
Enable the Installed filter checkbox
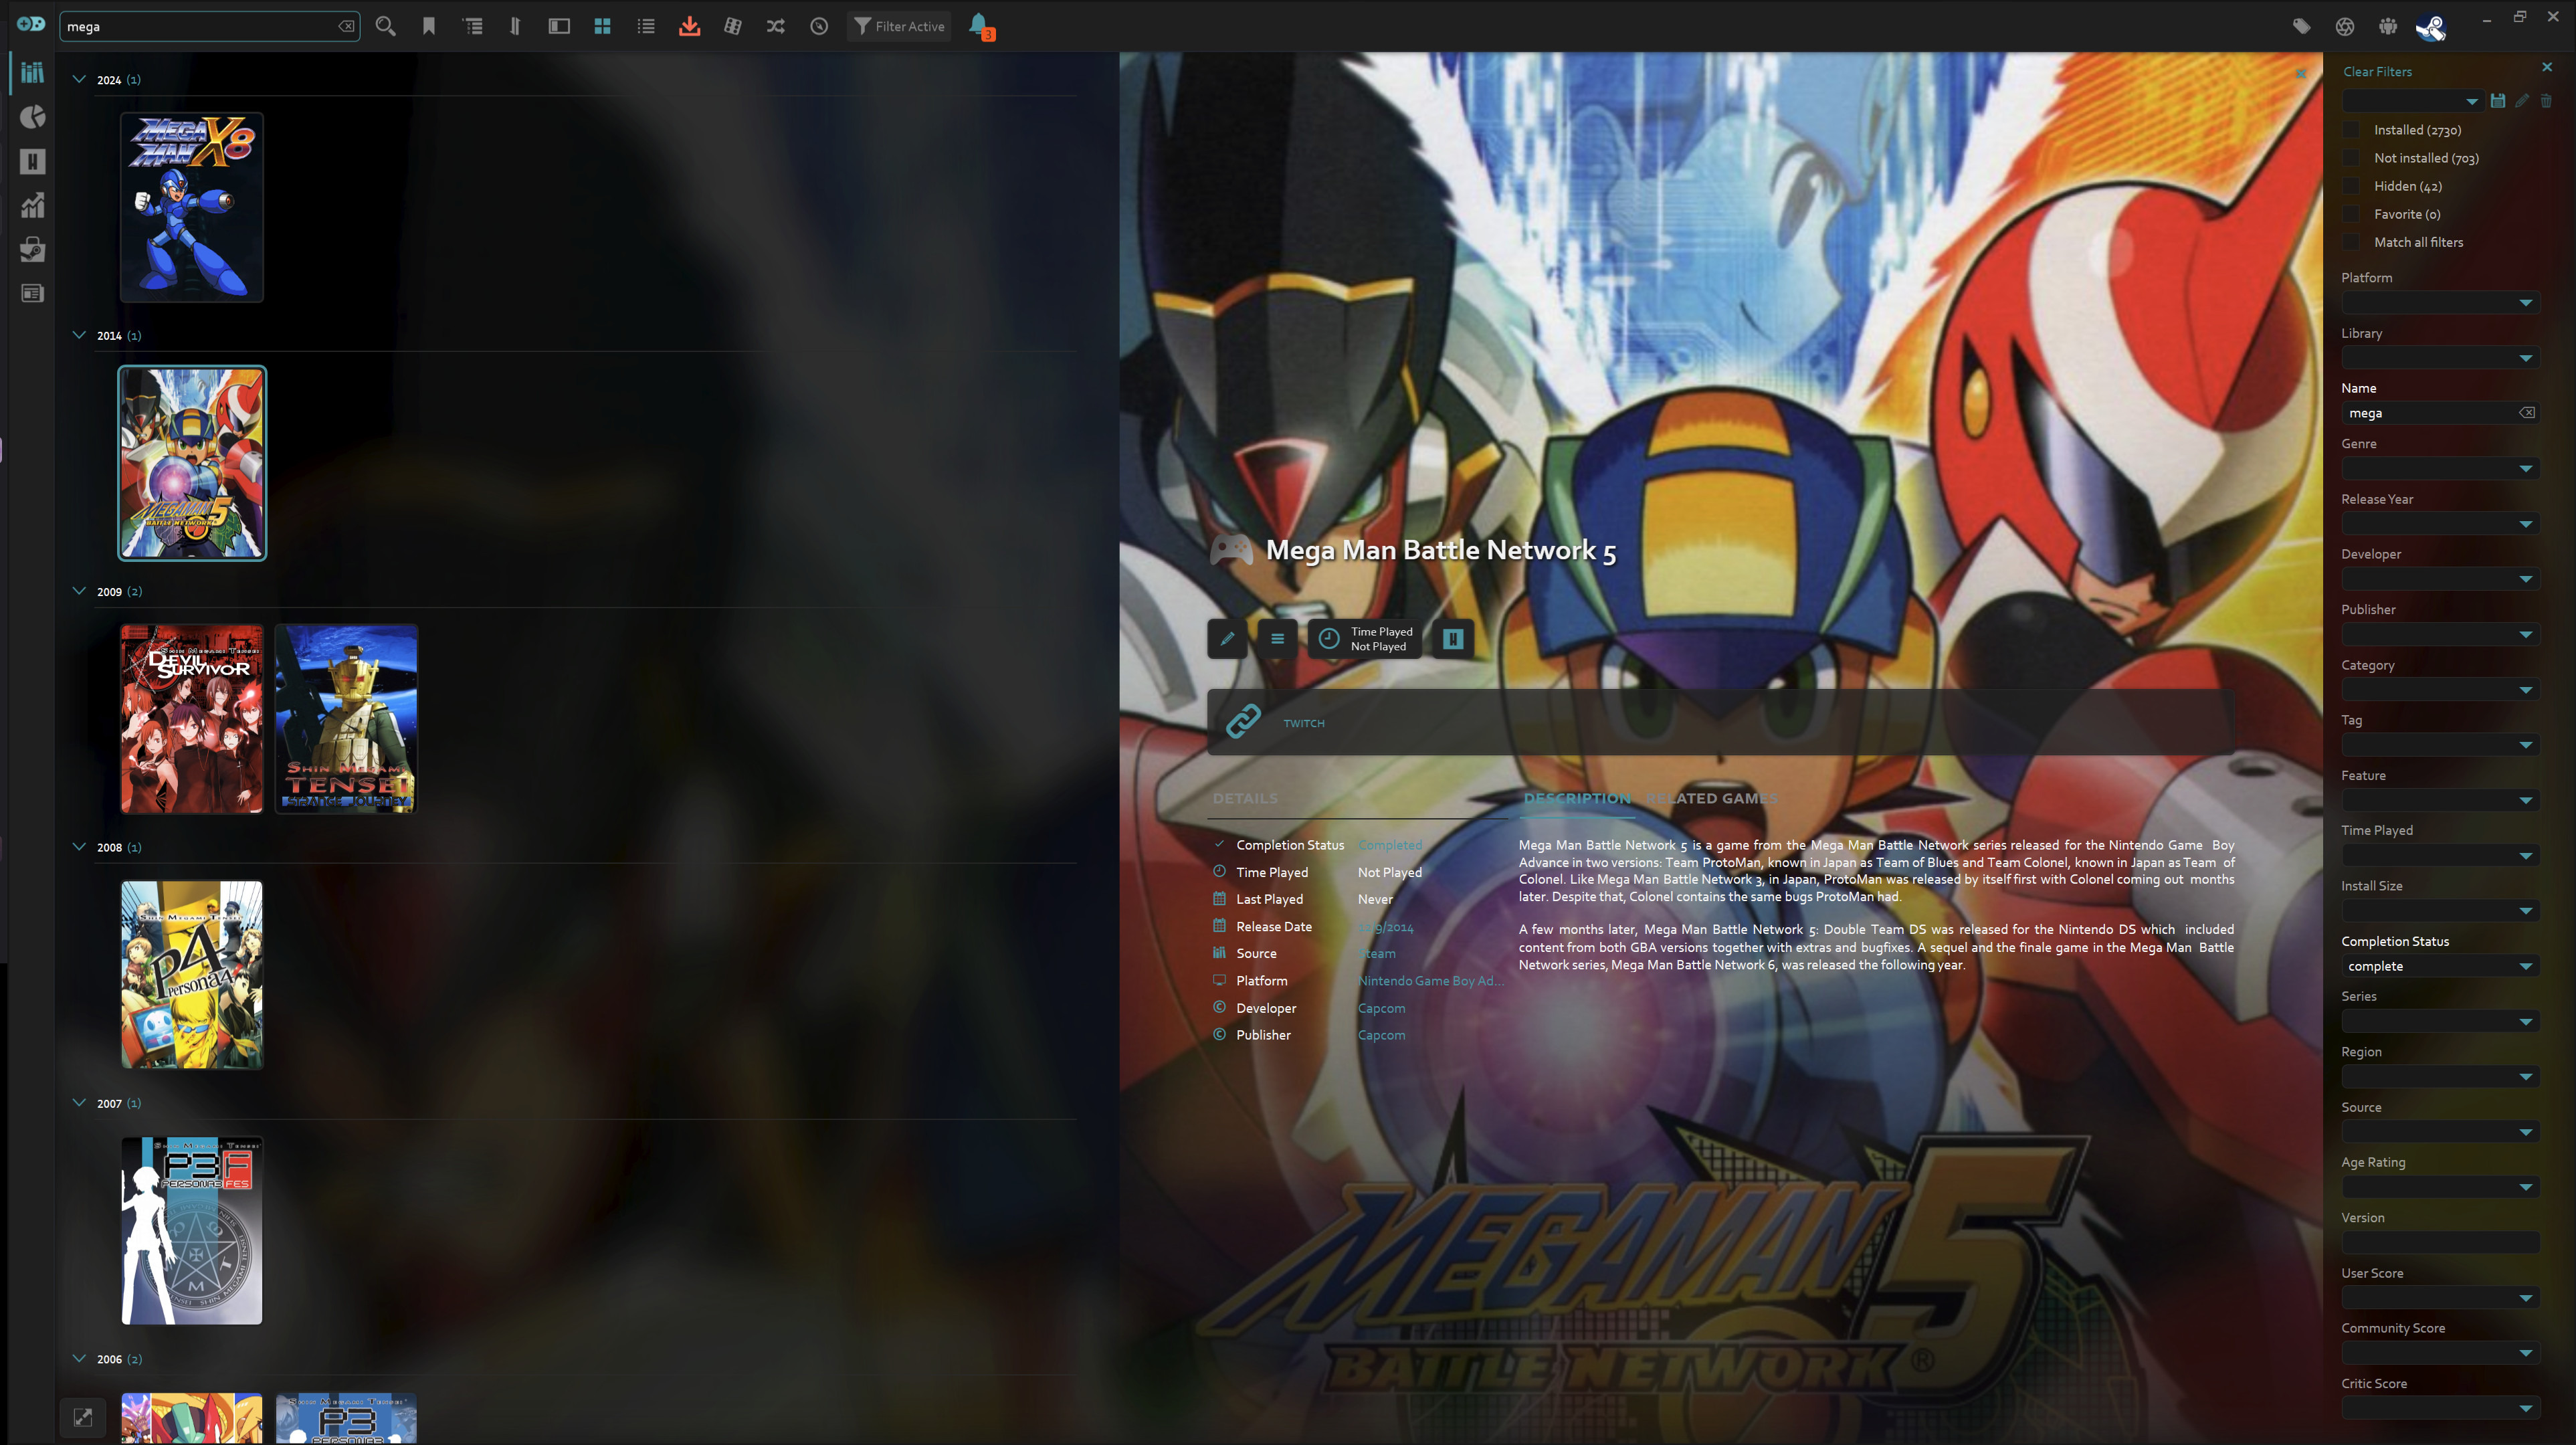point(2351,130)
